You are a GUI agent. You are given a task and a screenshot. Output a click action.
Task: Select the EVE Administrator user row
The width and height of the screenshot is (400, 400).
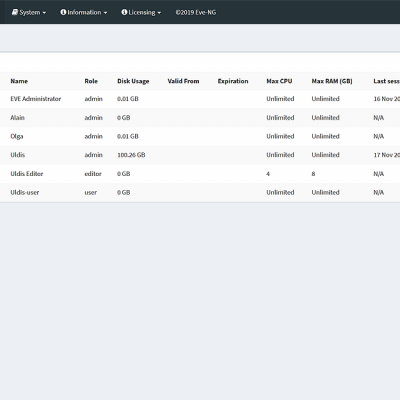(200, 99)
